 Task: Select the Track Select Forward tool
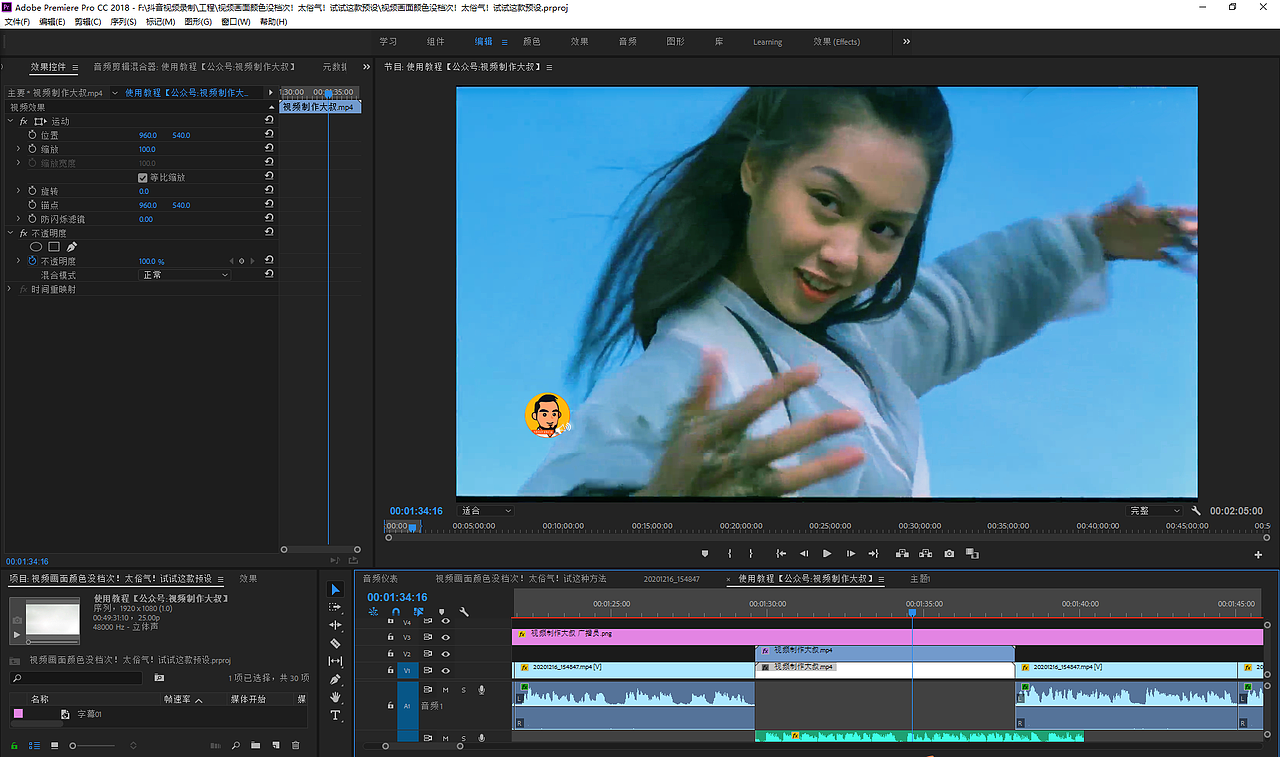point(335,607)
